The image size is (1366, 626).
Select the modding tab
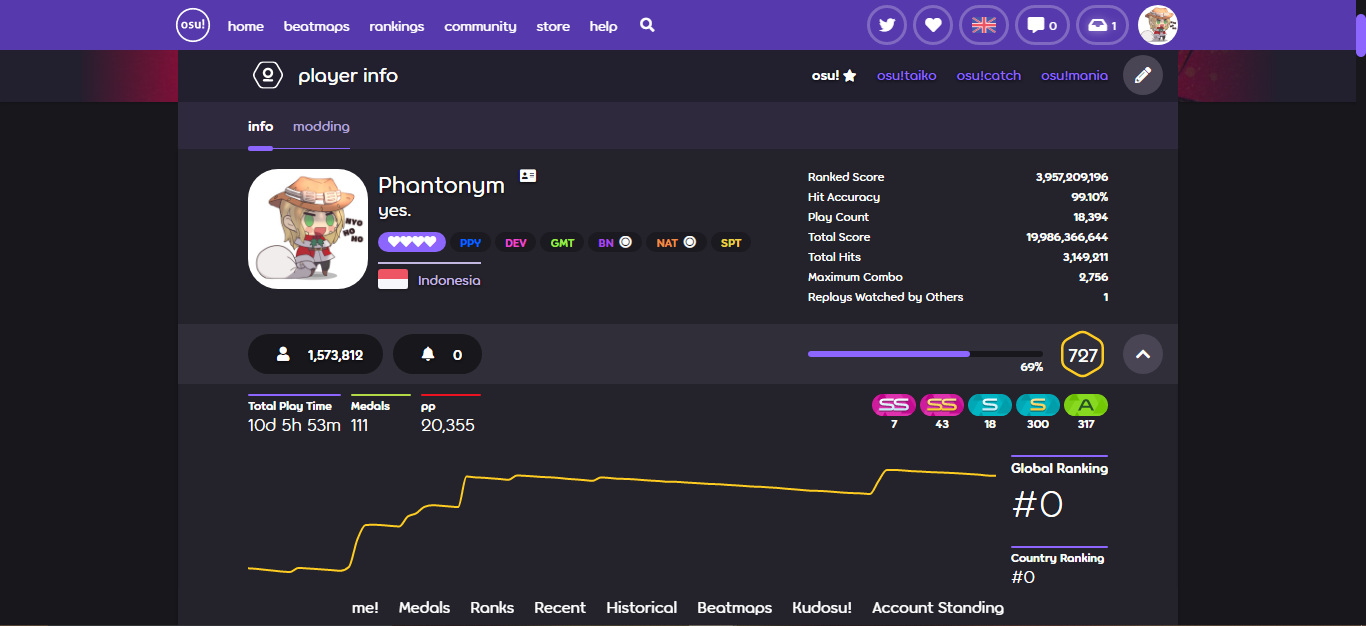pyautogui.click(x=321, y=126)
